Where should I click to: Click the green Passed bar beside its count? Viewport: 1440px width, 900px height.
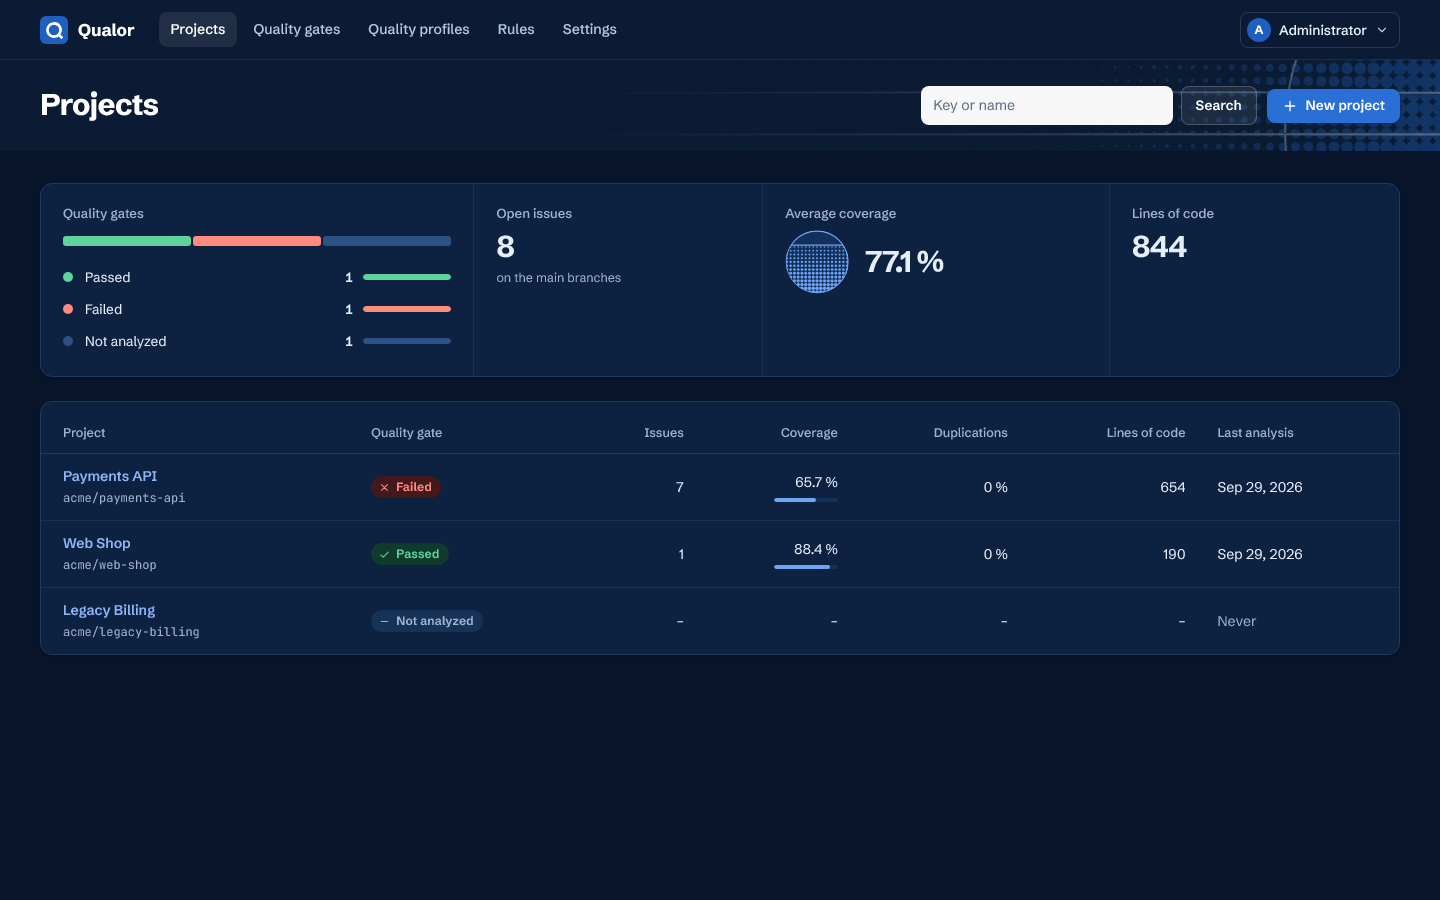[x=407, y=277]
